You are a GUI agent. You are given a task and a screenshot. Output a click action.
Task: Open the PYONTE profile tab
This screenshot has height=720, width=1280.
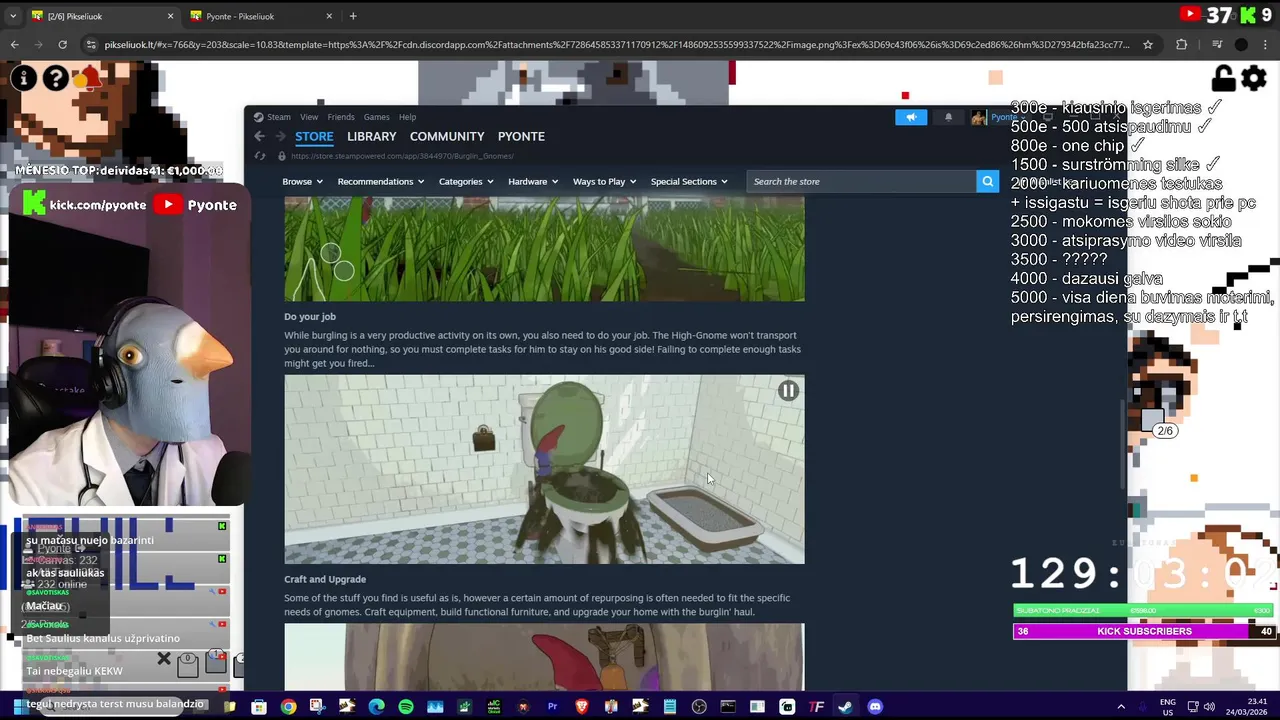pyautogui.click(x=521, y=136)
